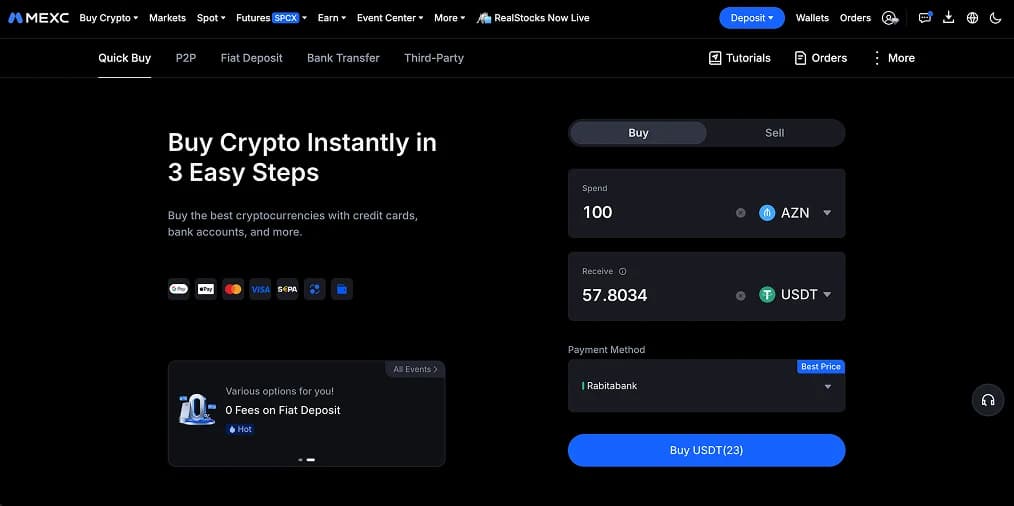Click the AZN currency icon

point(767,213)
